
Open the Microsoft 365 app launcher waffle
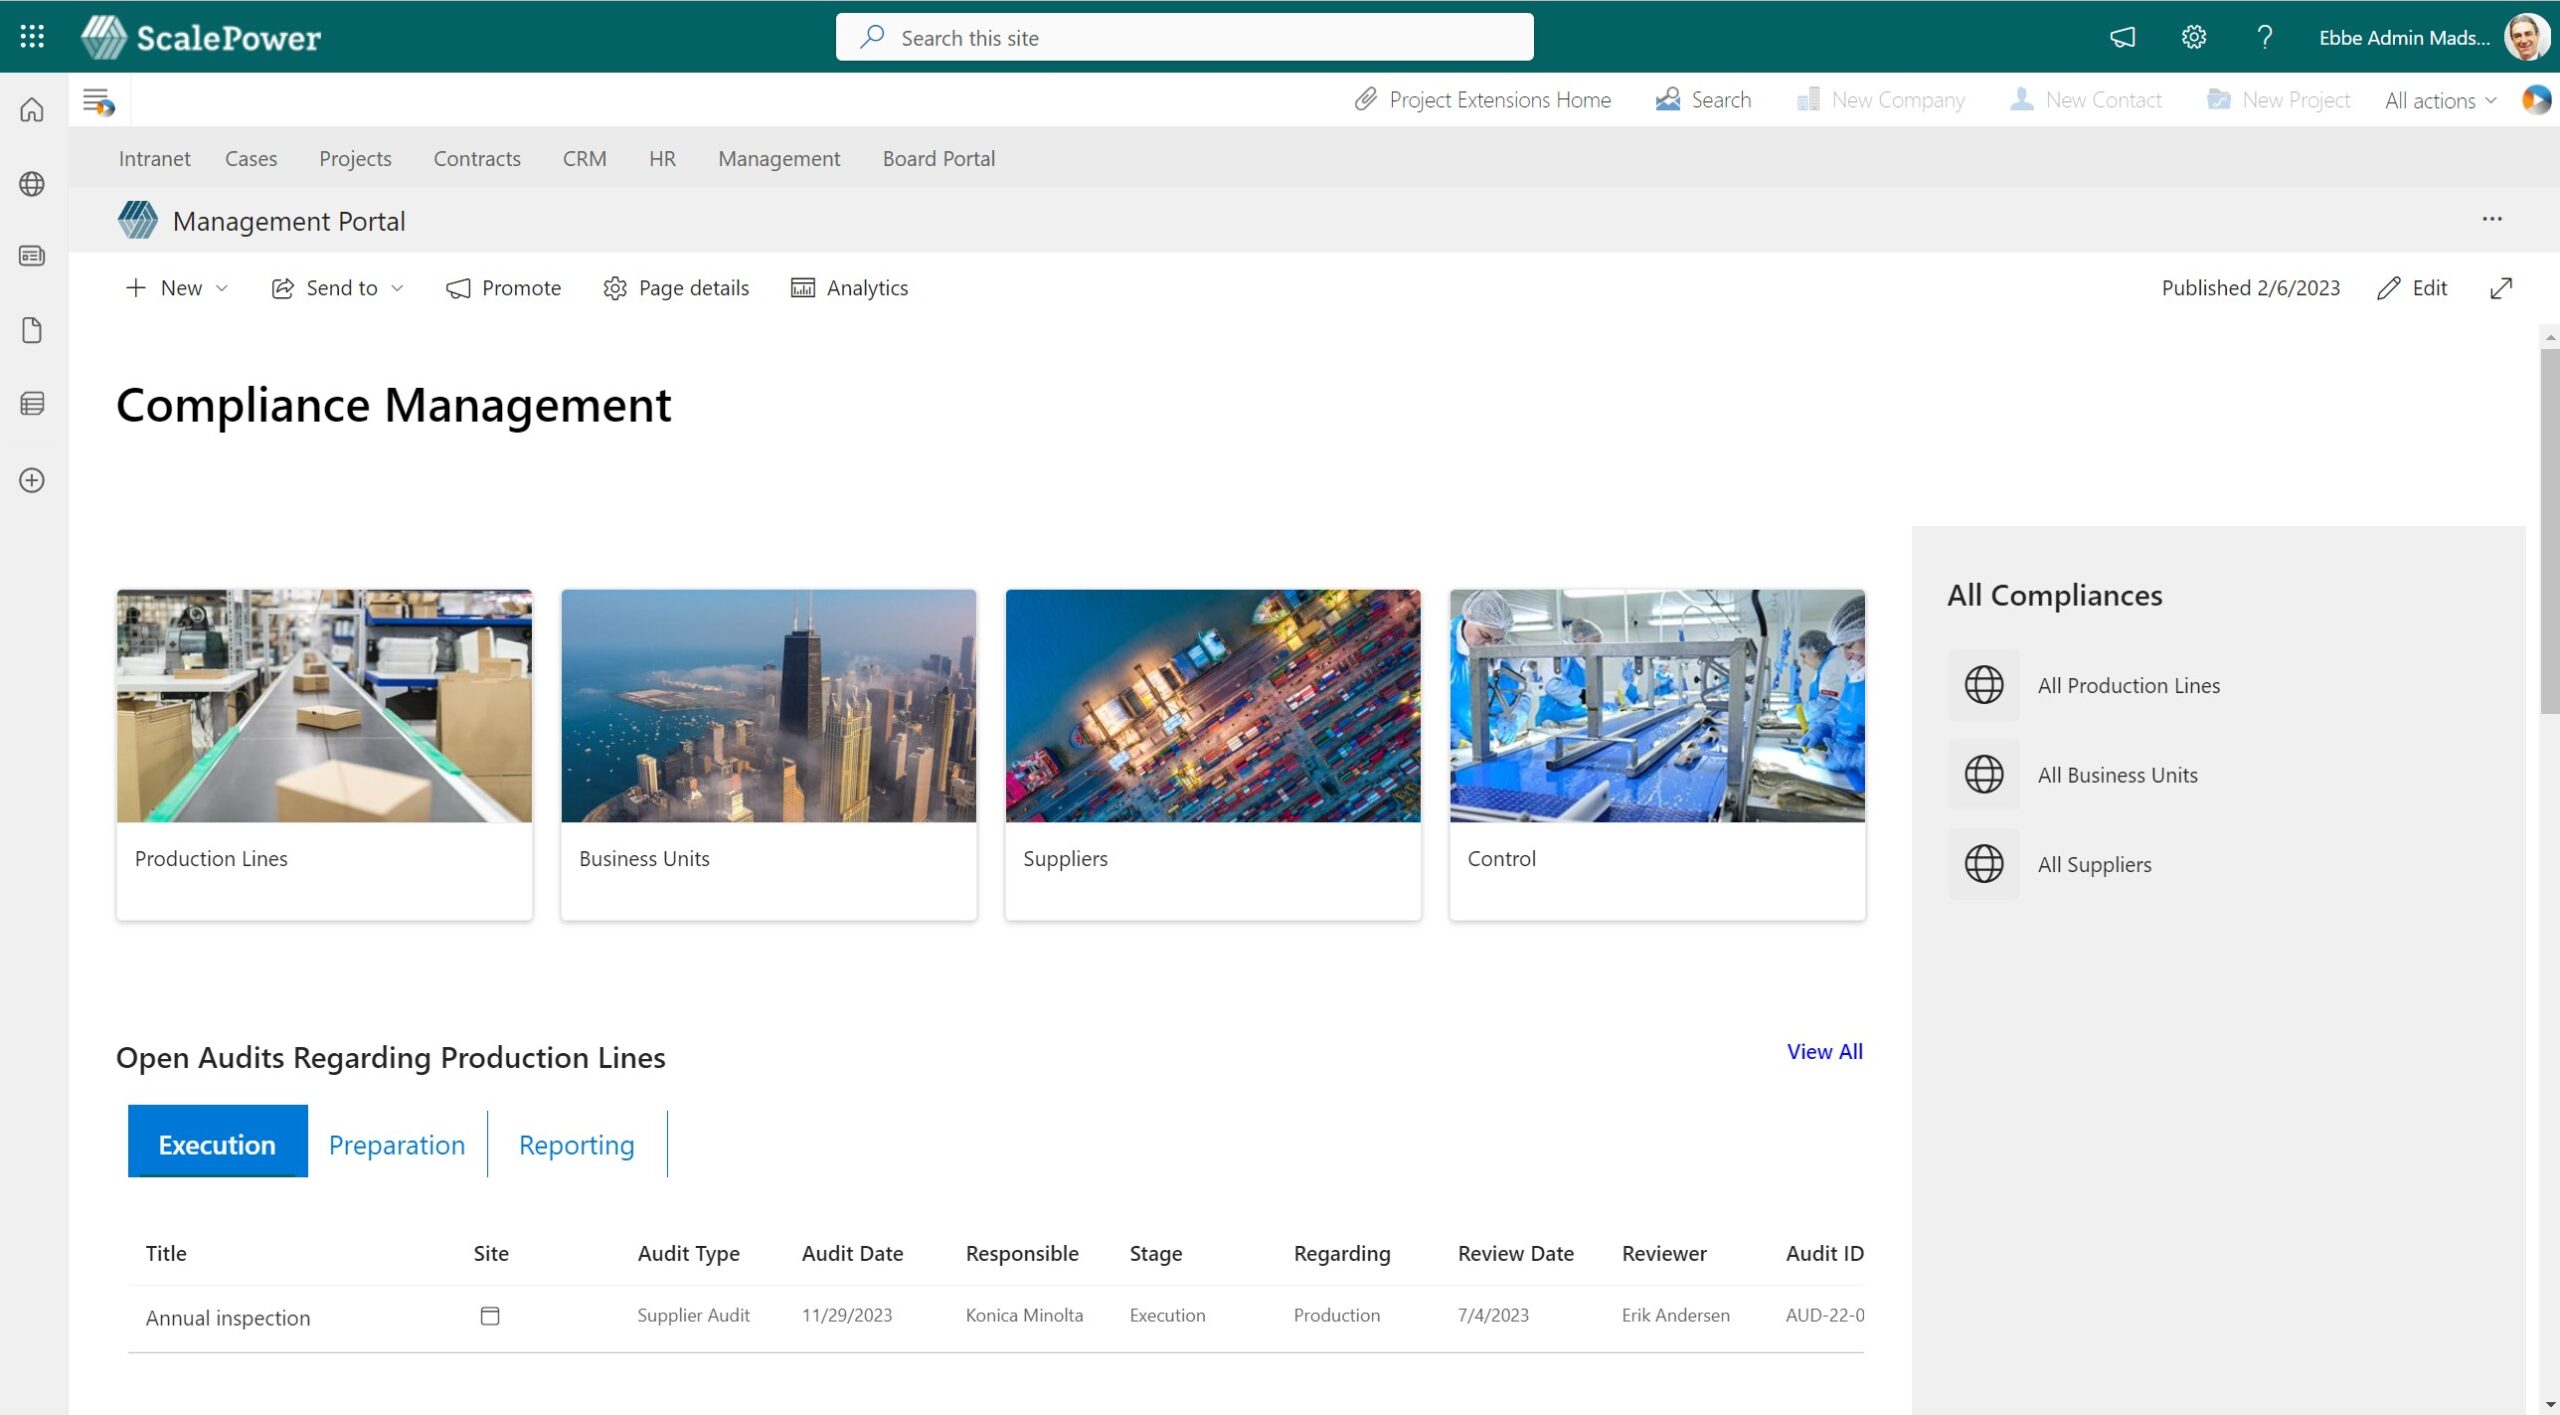(x=31, y=37)
